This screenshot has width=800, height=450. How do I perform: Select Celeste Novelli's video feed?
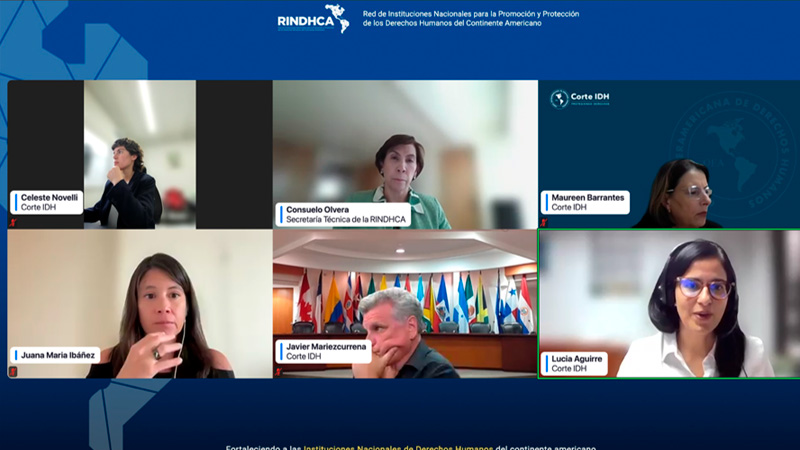[139, 150]
